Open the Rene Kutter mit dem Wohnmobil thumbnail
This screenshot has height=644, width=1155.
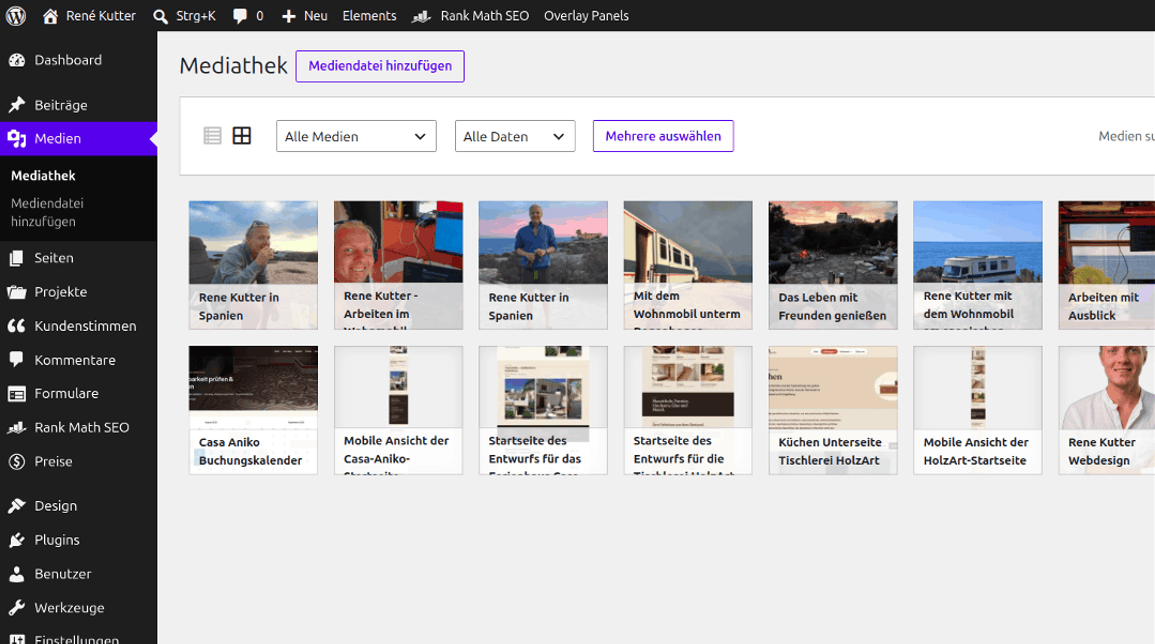point(977,265)
